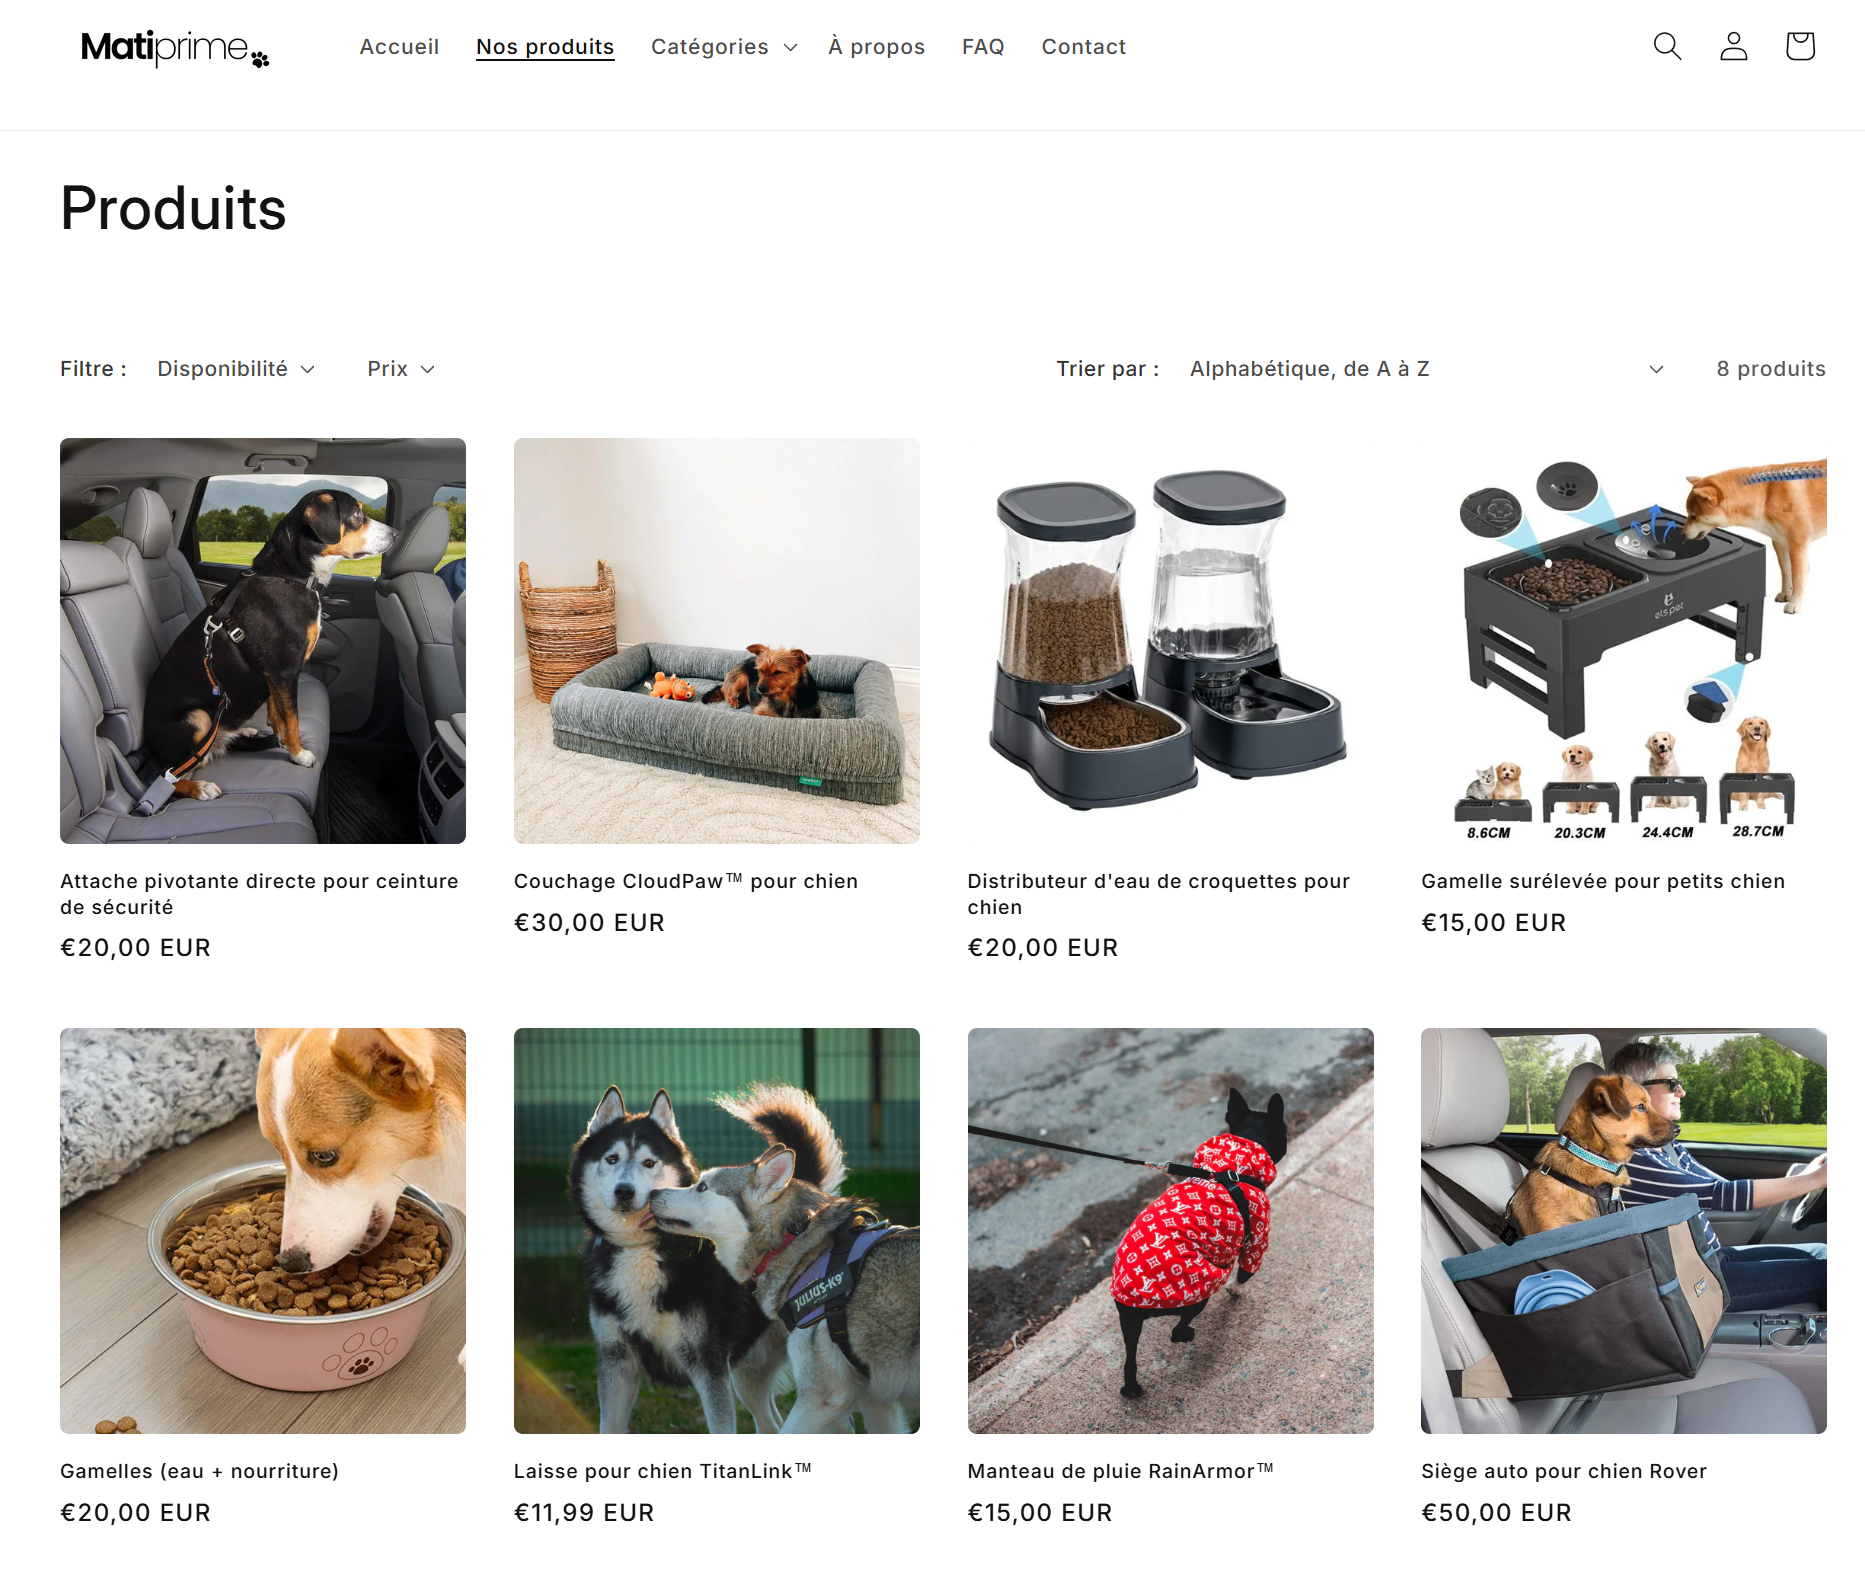Expand the Prix filter
The image size is (1865, 1595).
tap(401, 369)
